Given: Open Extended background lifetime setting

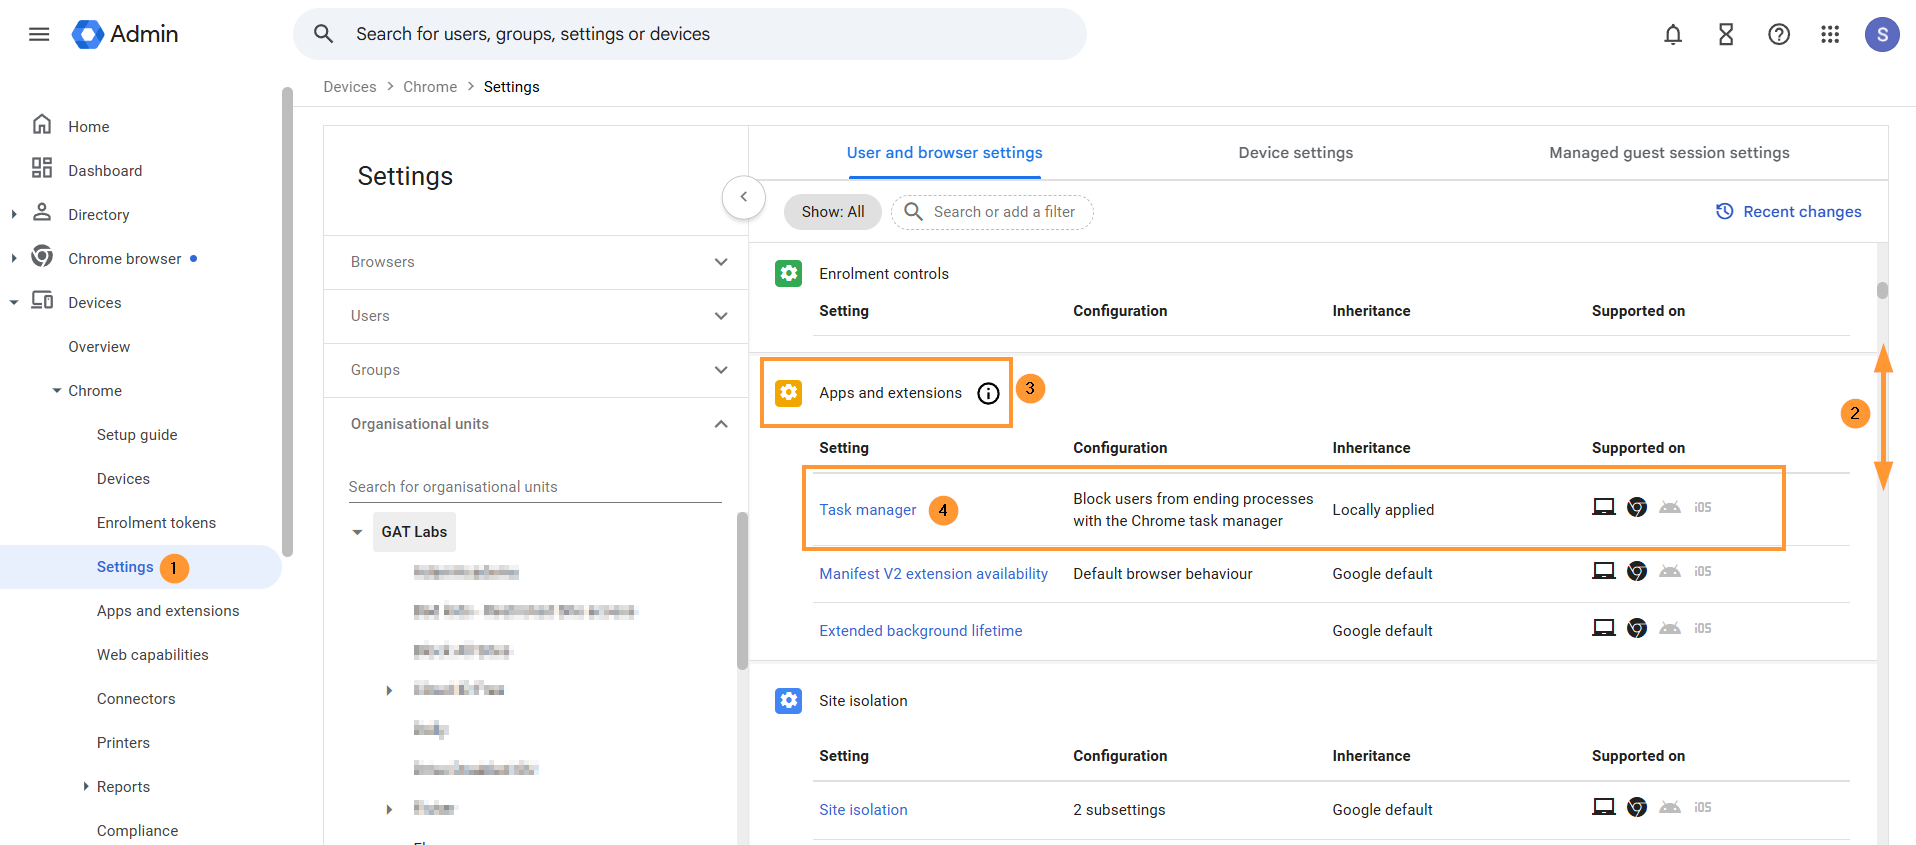Looking at the screenshot, I should pos(920,631).
